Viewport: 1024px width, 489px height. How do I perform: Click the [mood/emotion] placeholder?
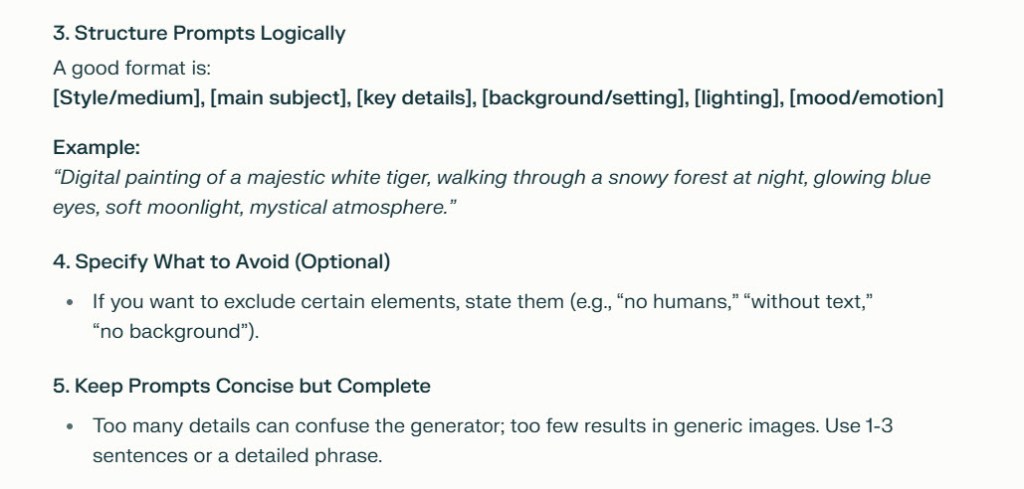point(866,98)
